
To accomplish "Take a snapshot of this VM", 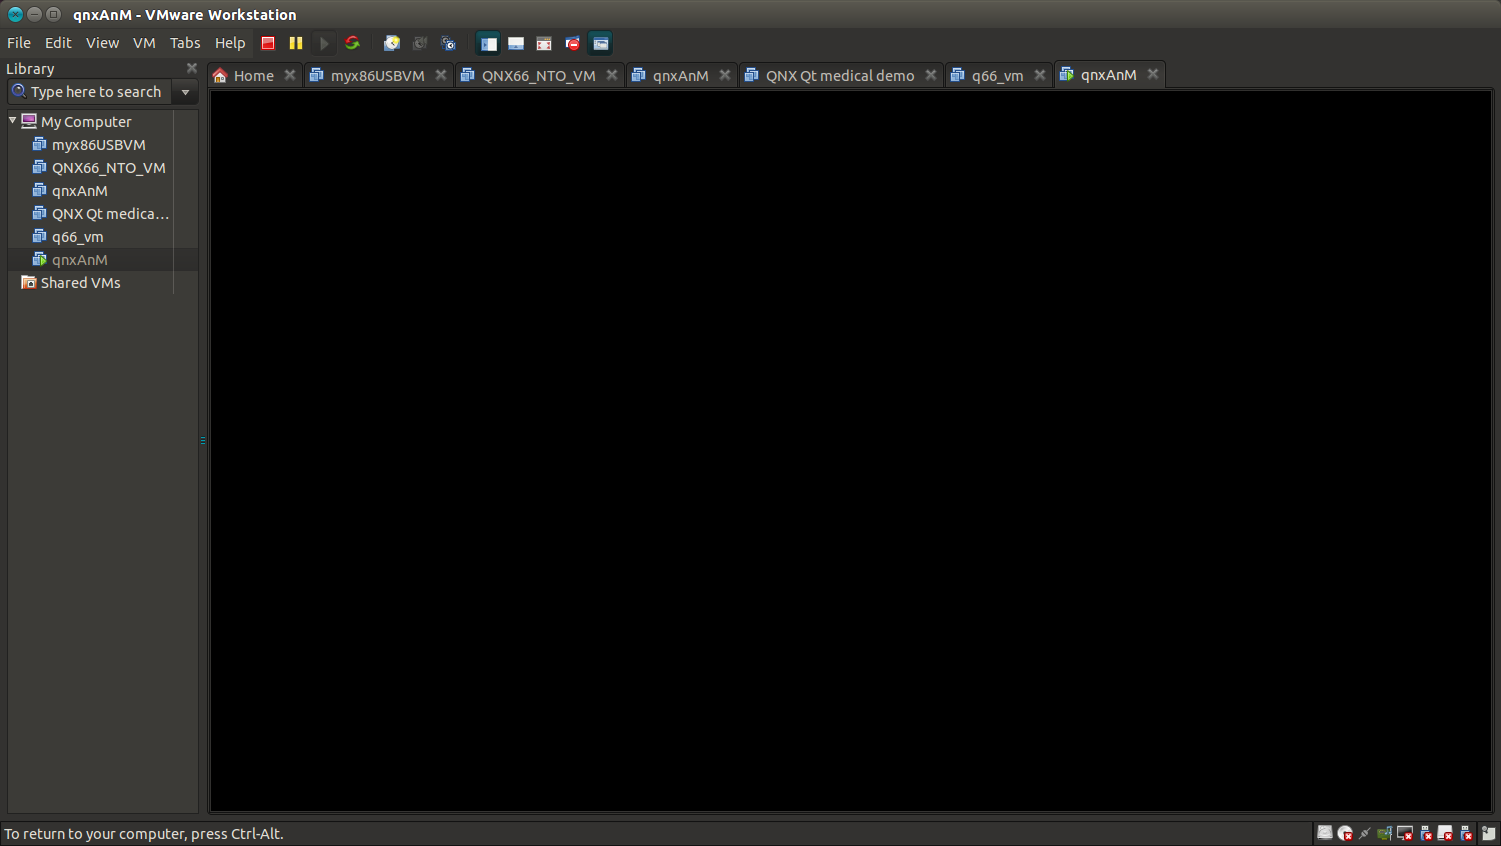I will coord(392,43).
